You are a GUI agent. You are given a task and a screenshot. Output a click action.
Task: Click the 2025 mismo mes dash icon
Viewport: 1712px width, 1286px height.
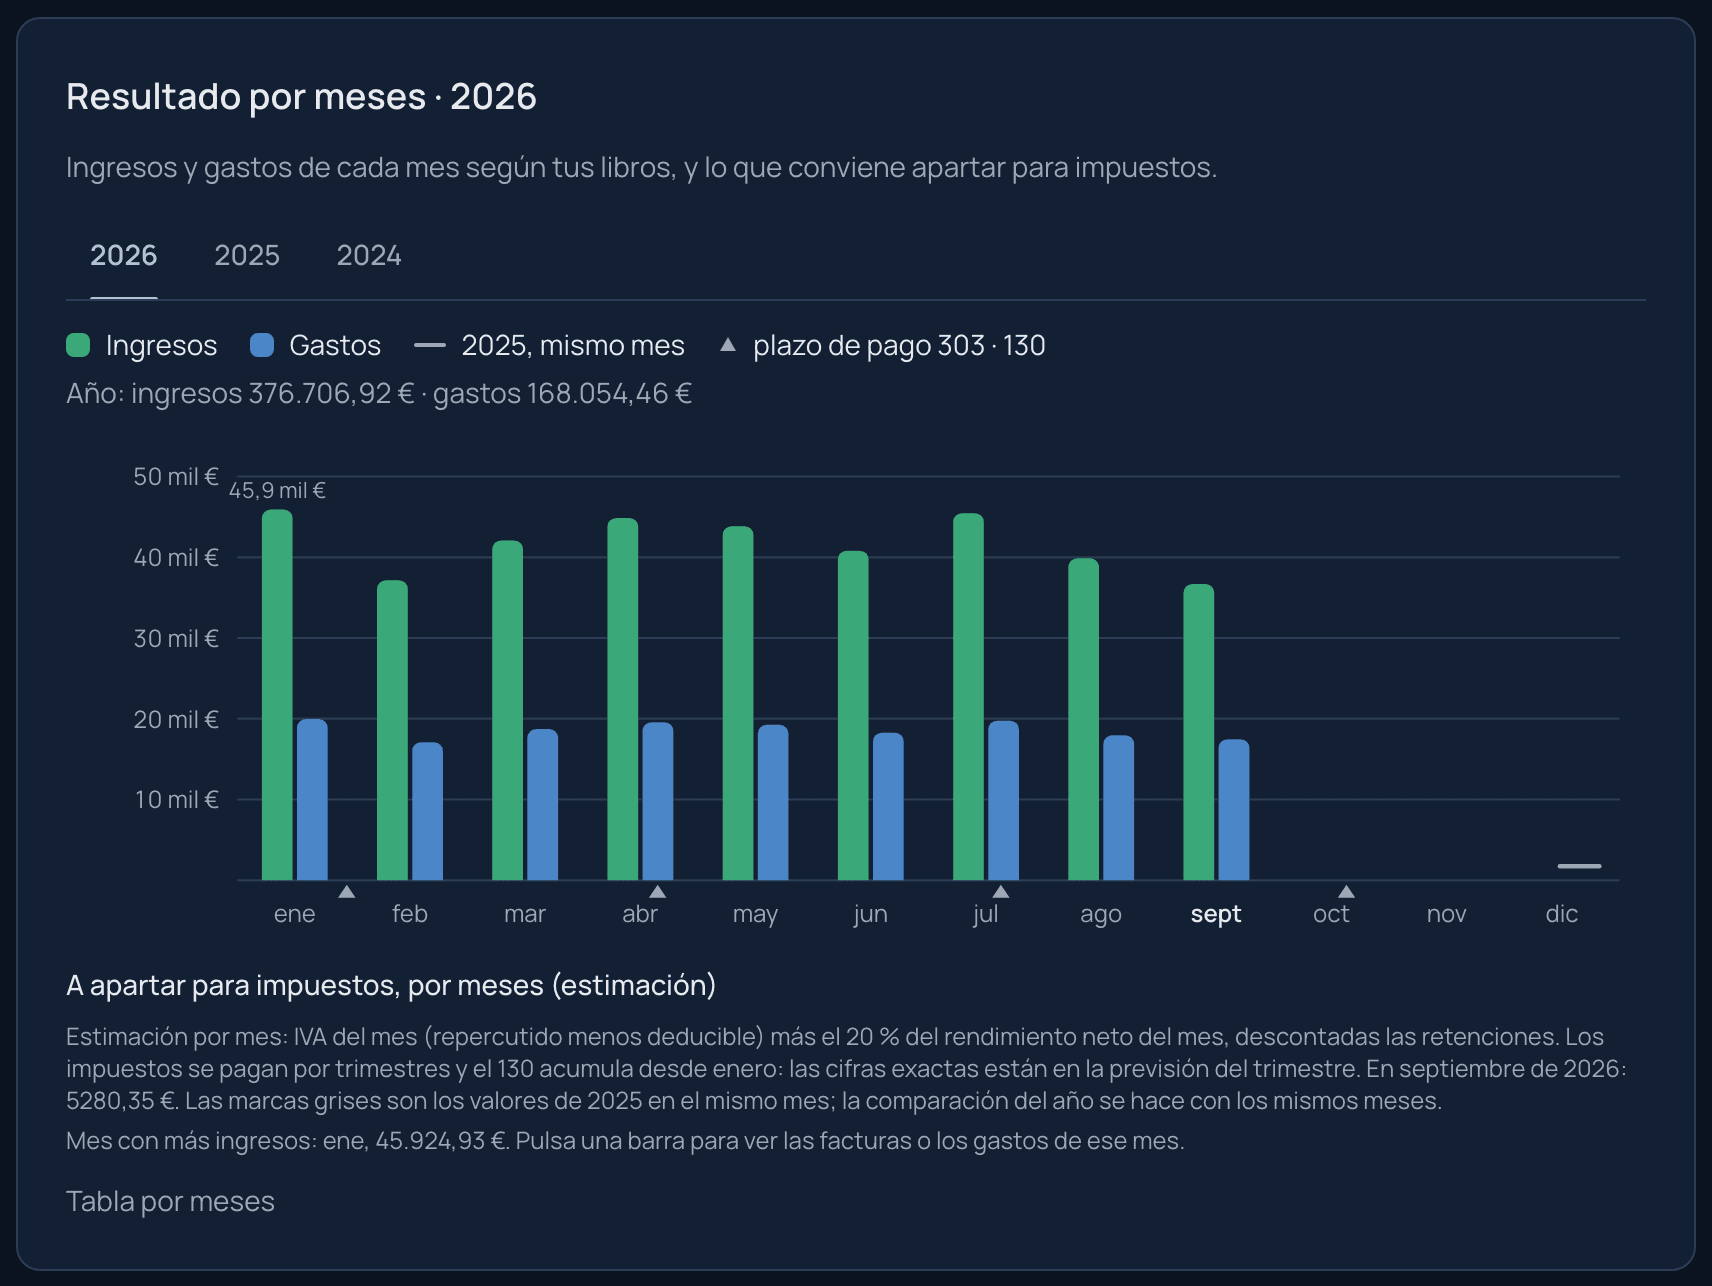pyautogui.click(x=430, y=345)
